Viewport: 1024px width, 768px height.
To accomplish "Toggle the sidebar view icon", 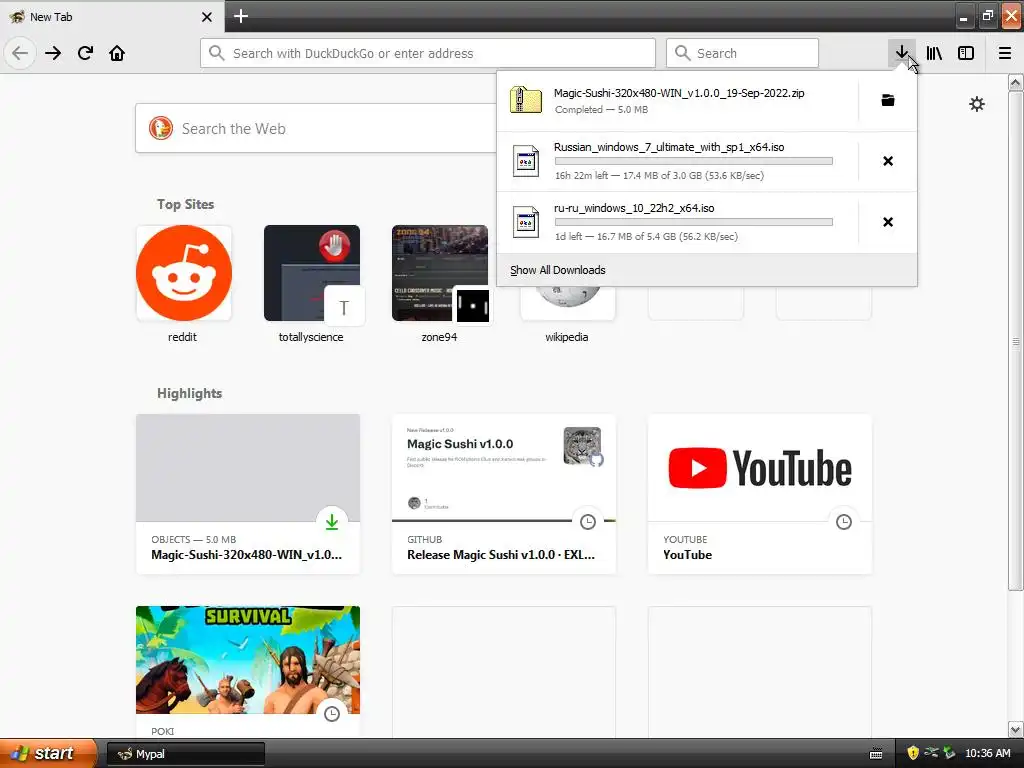I will pos(966,53).
